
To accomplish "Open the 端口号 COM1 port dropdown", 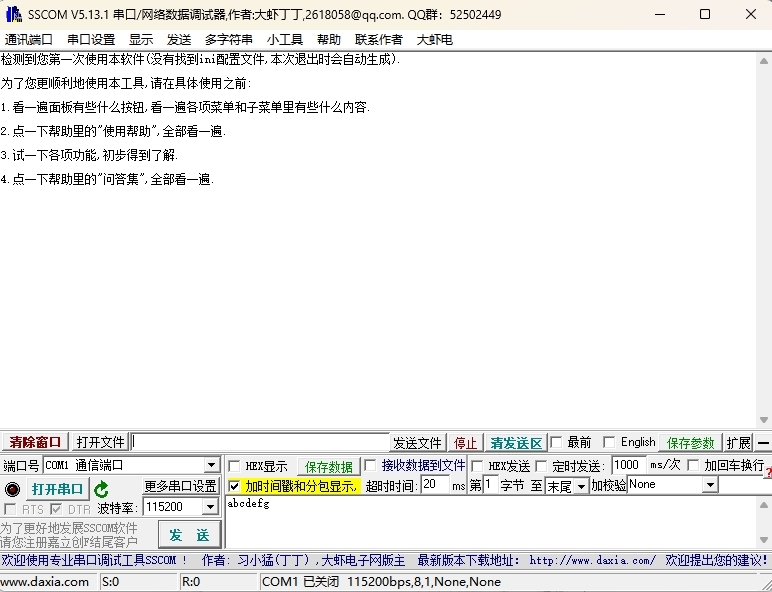I will pyautogui.click(x=211, y=465).
